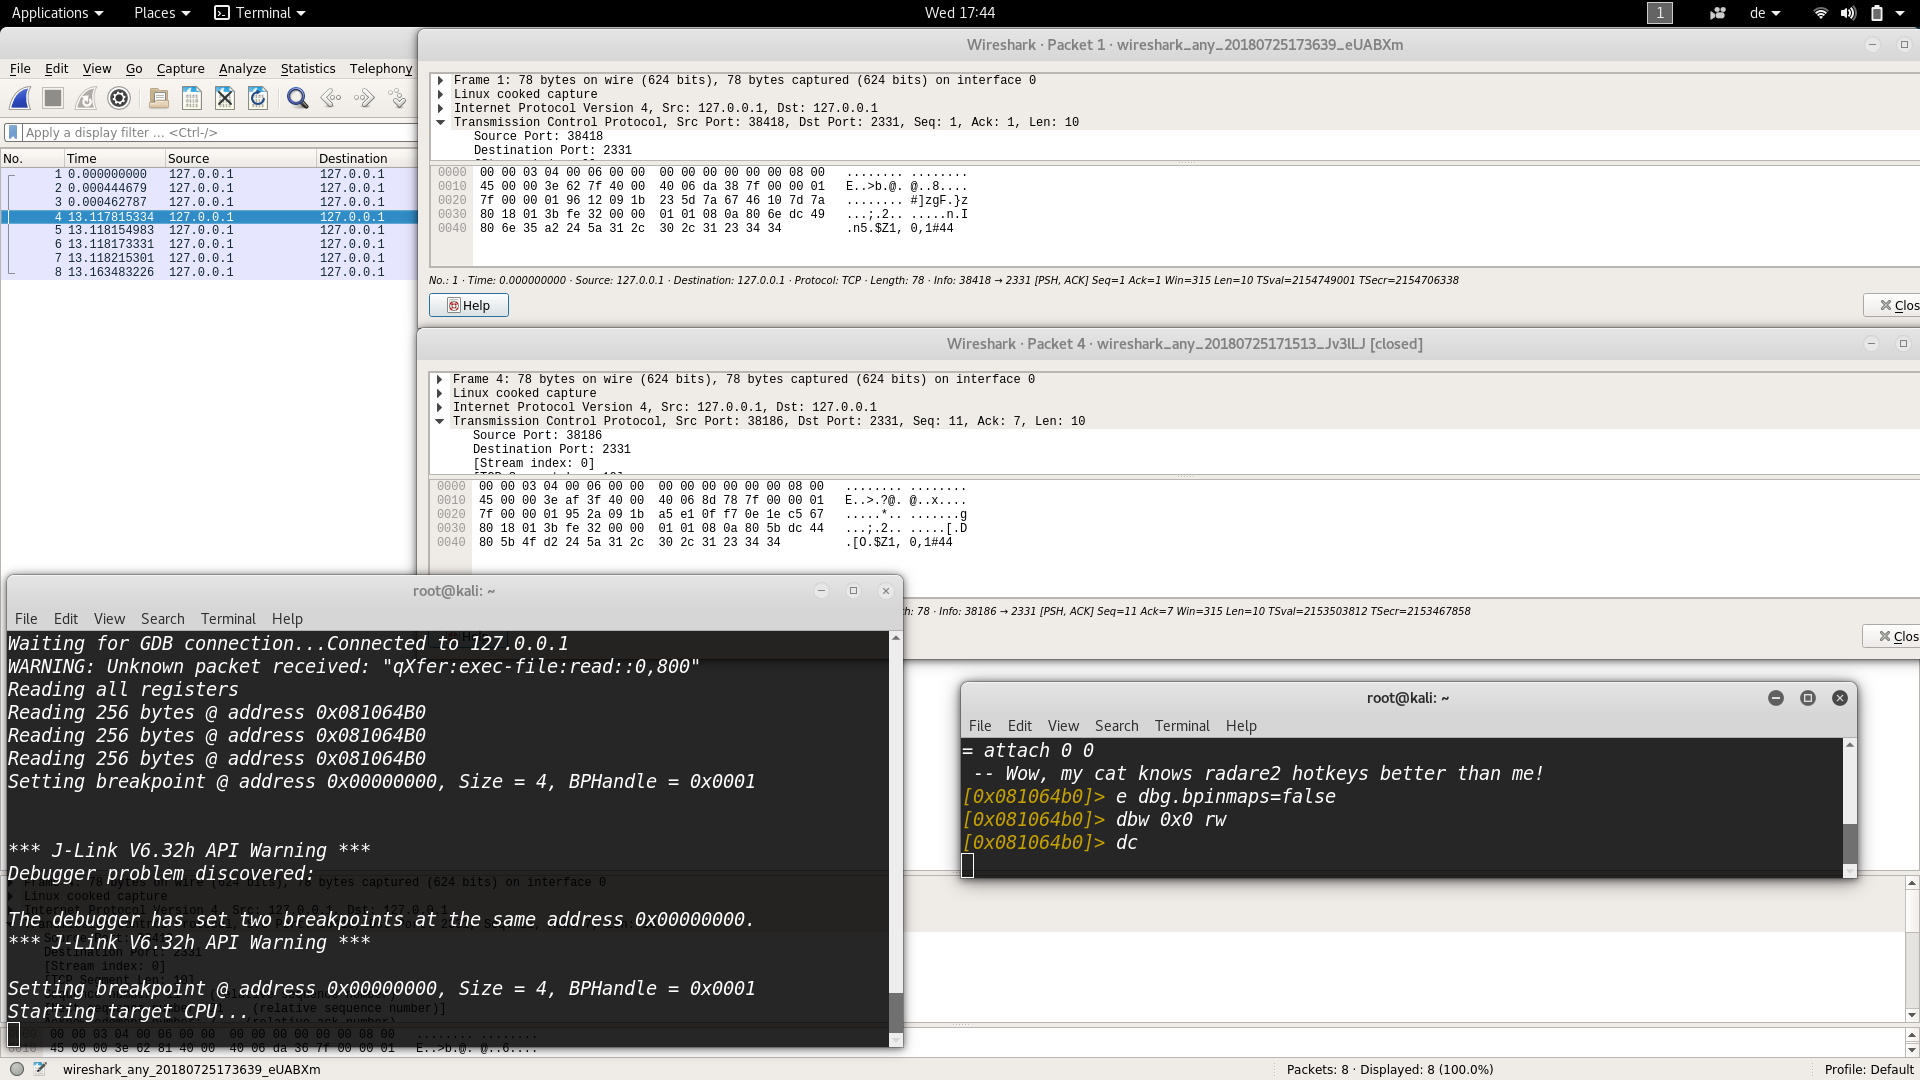
Task: Open a saved capture file
Action: click(158, 98)
